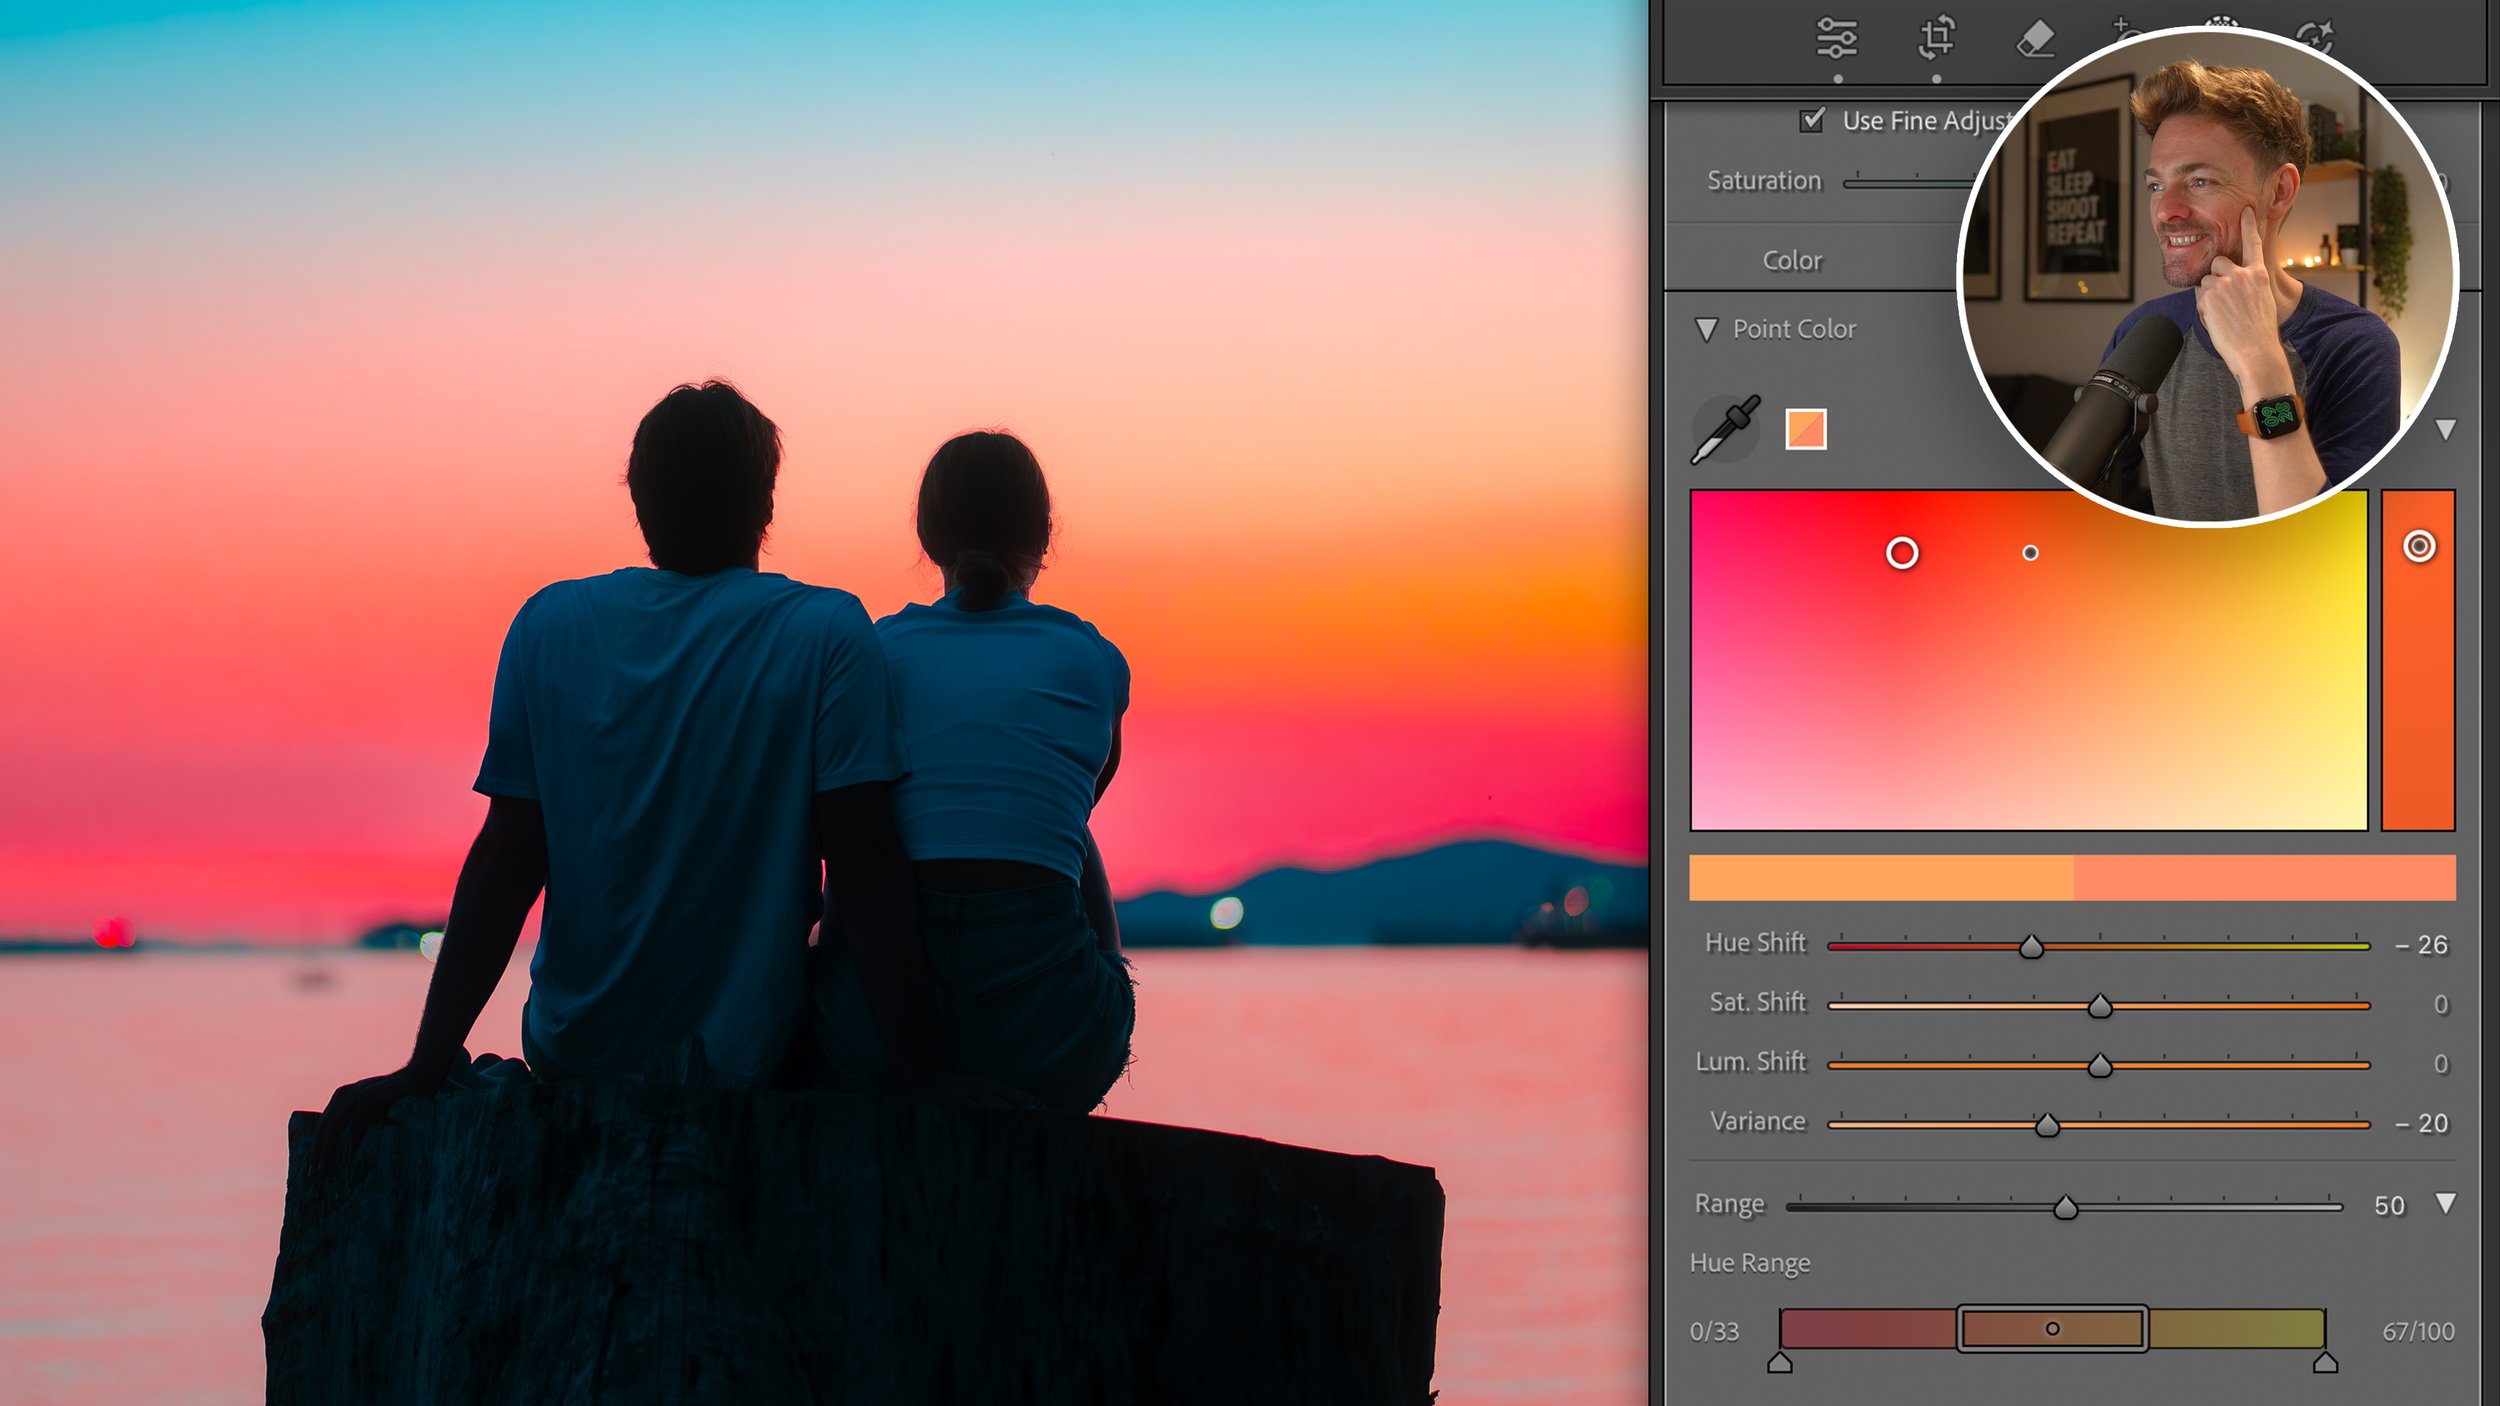2500x1406 pixels.
Task: Click the Hue Shift value -26
Action: (x=2421, y=945)
